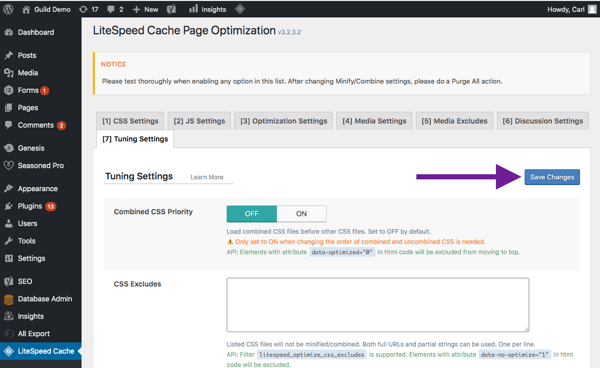Click the LiteSpeed diamond icon in admin bar
This screenshot has height=368, width=600.
click(x=240, y=9)
